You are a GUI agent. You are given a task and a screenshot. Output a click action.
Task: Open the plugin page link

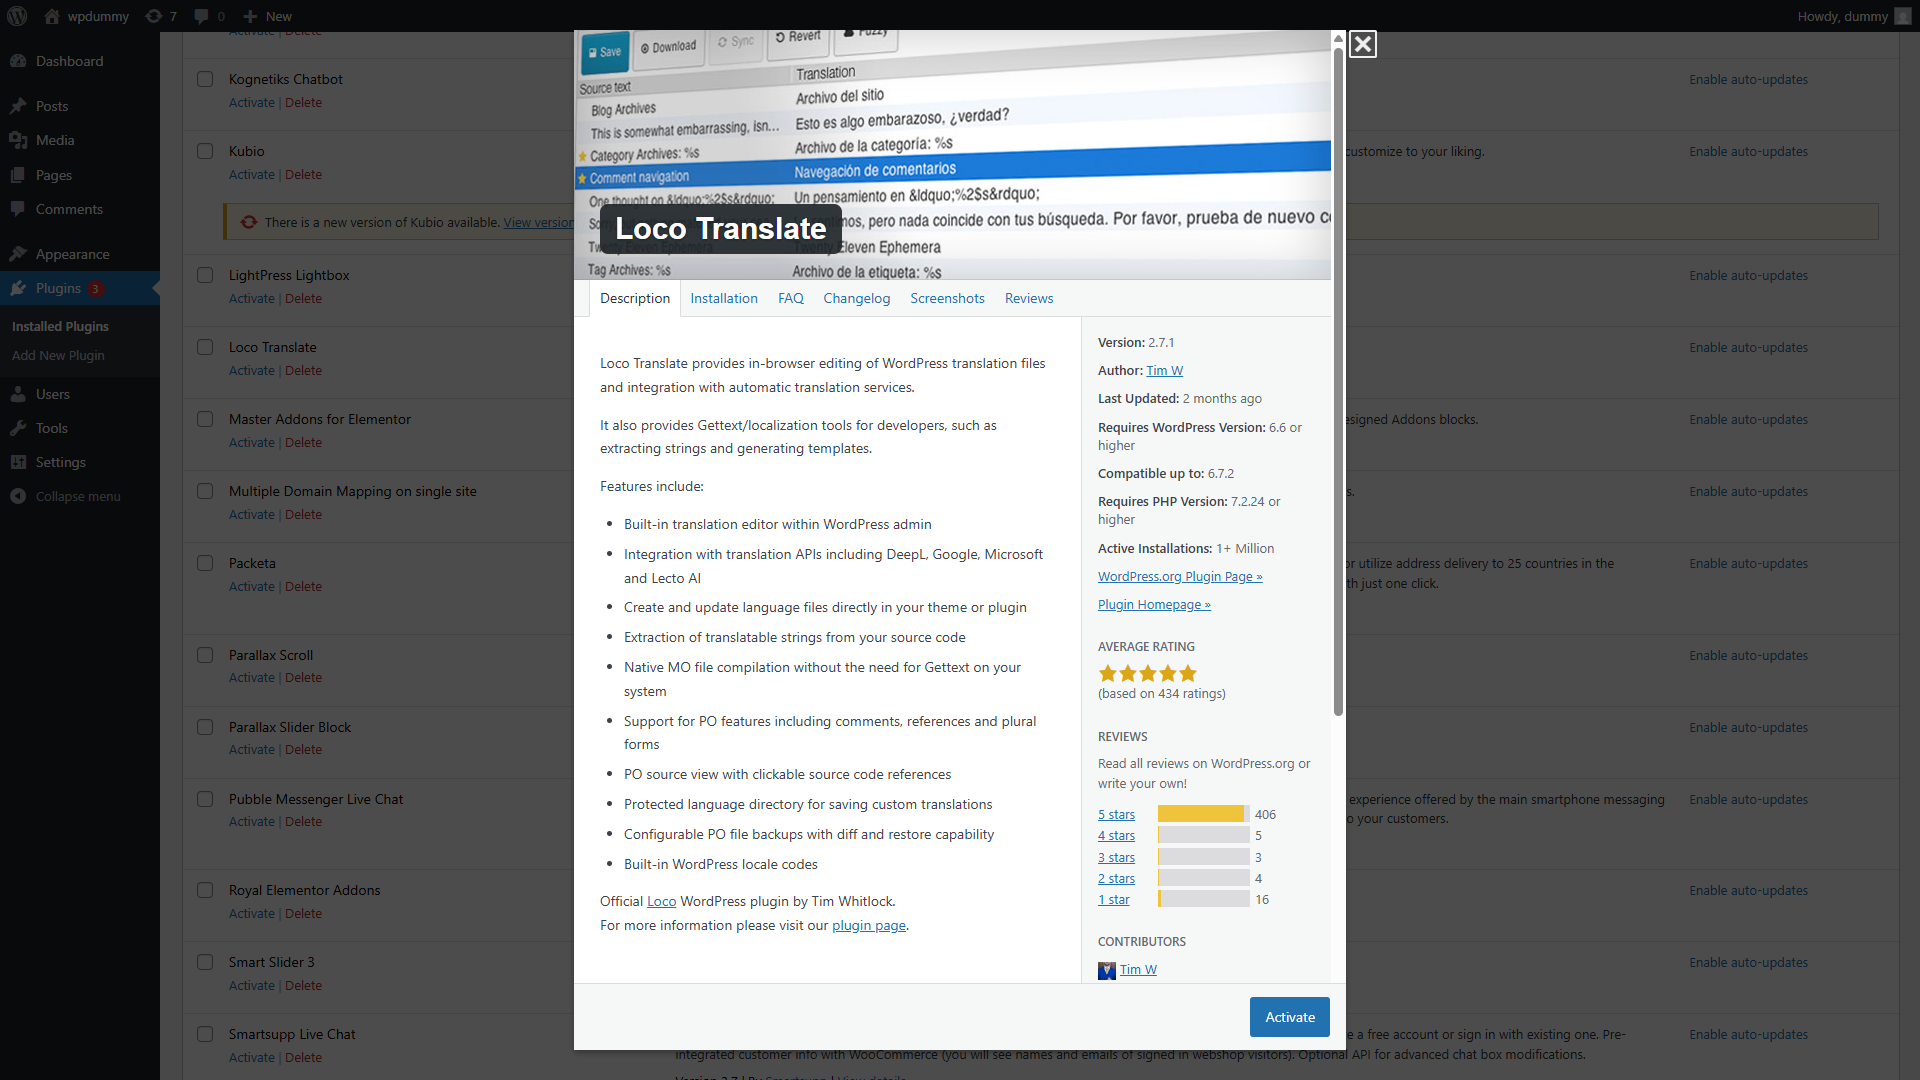[869, 925]
